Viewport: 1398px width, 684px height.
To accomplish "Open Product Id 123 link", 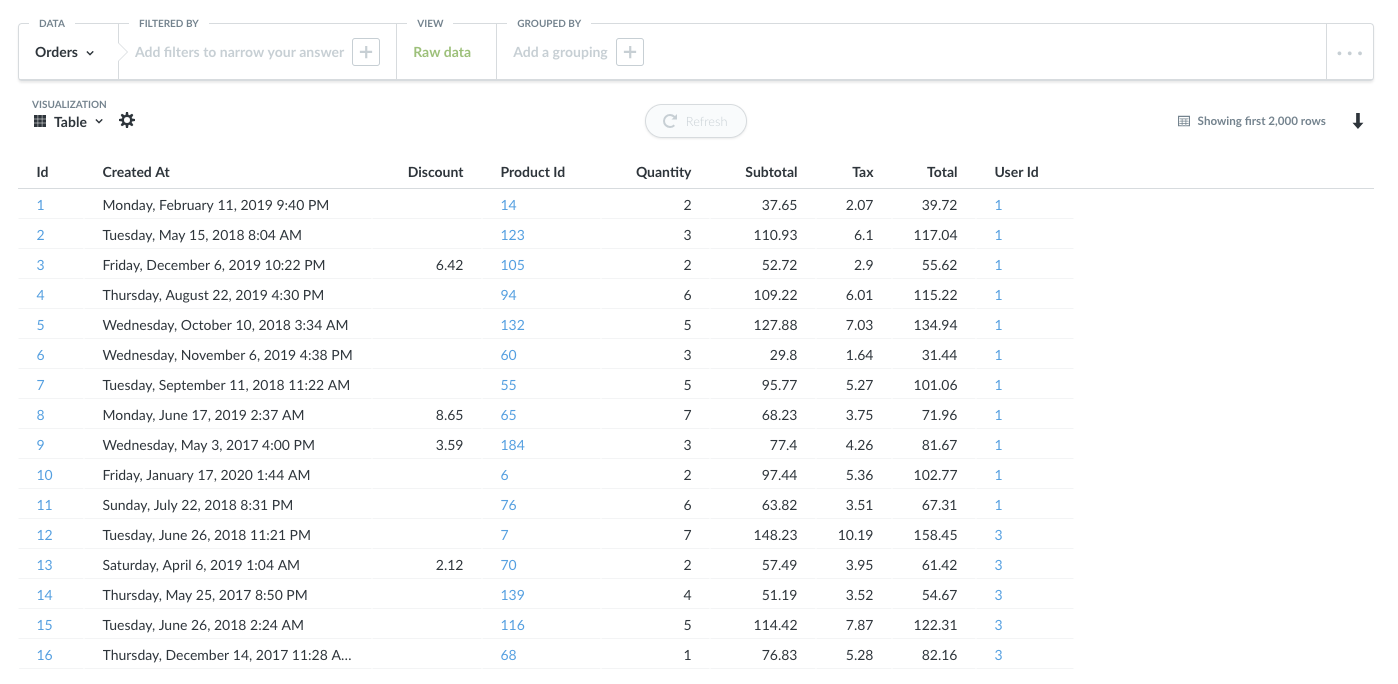I will pyautogui.click(x=512, y=235).
